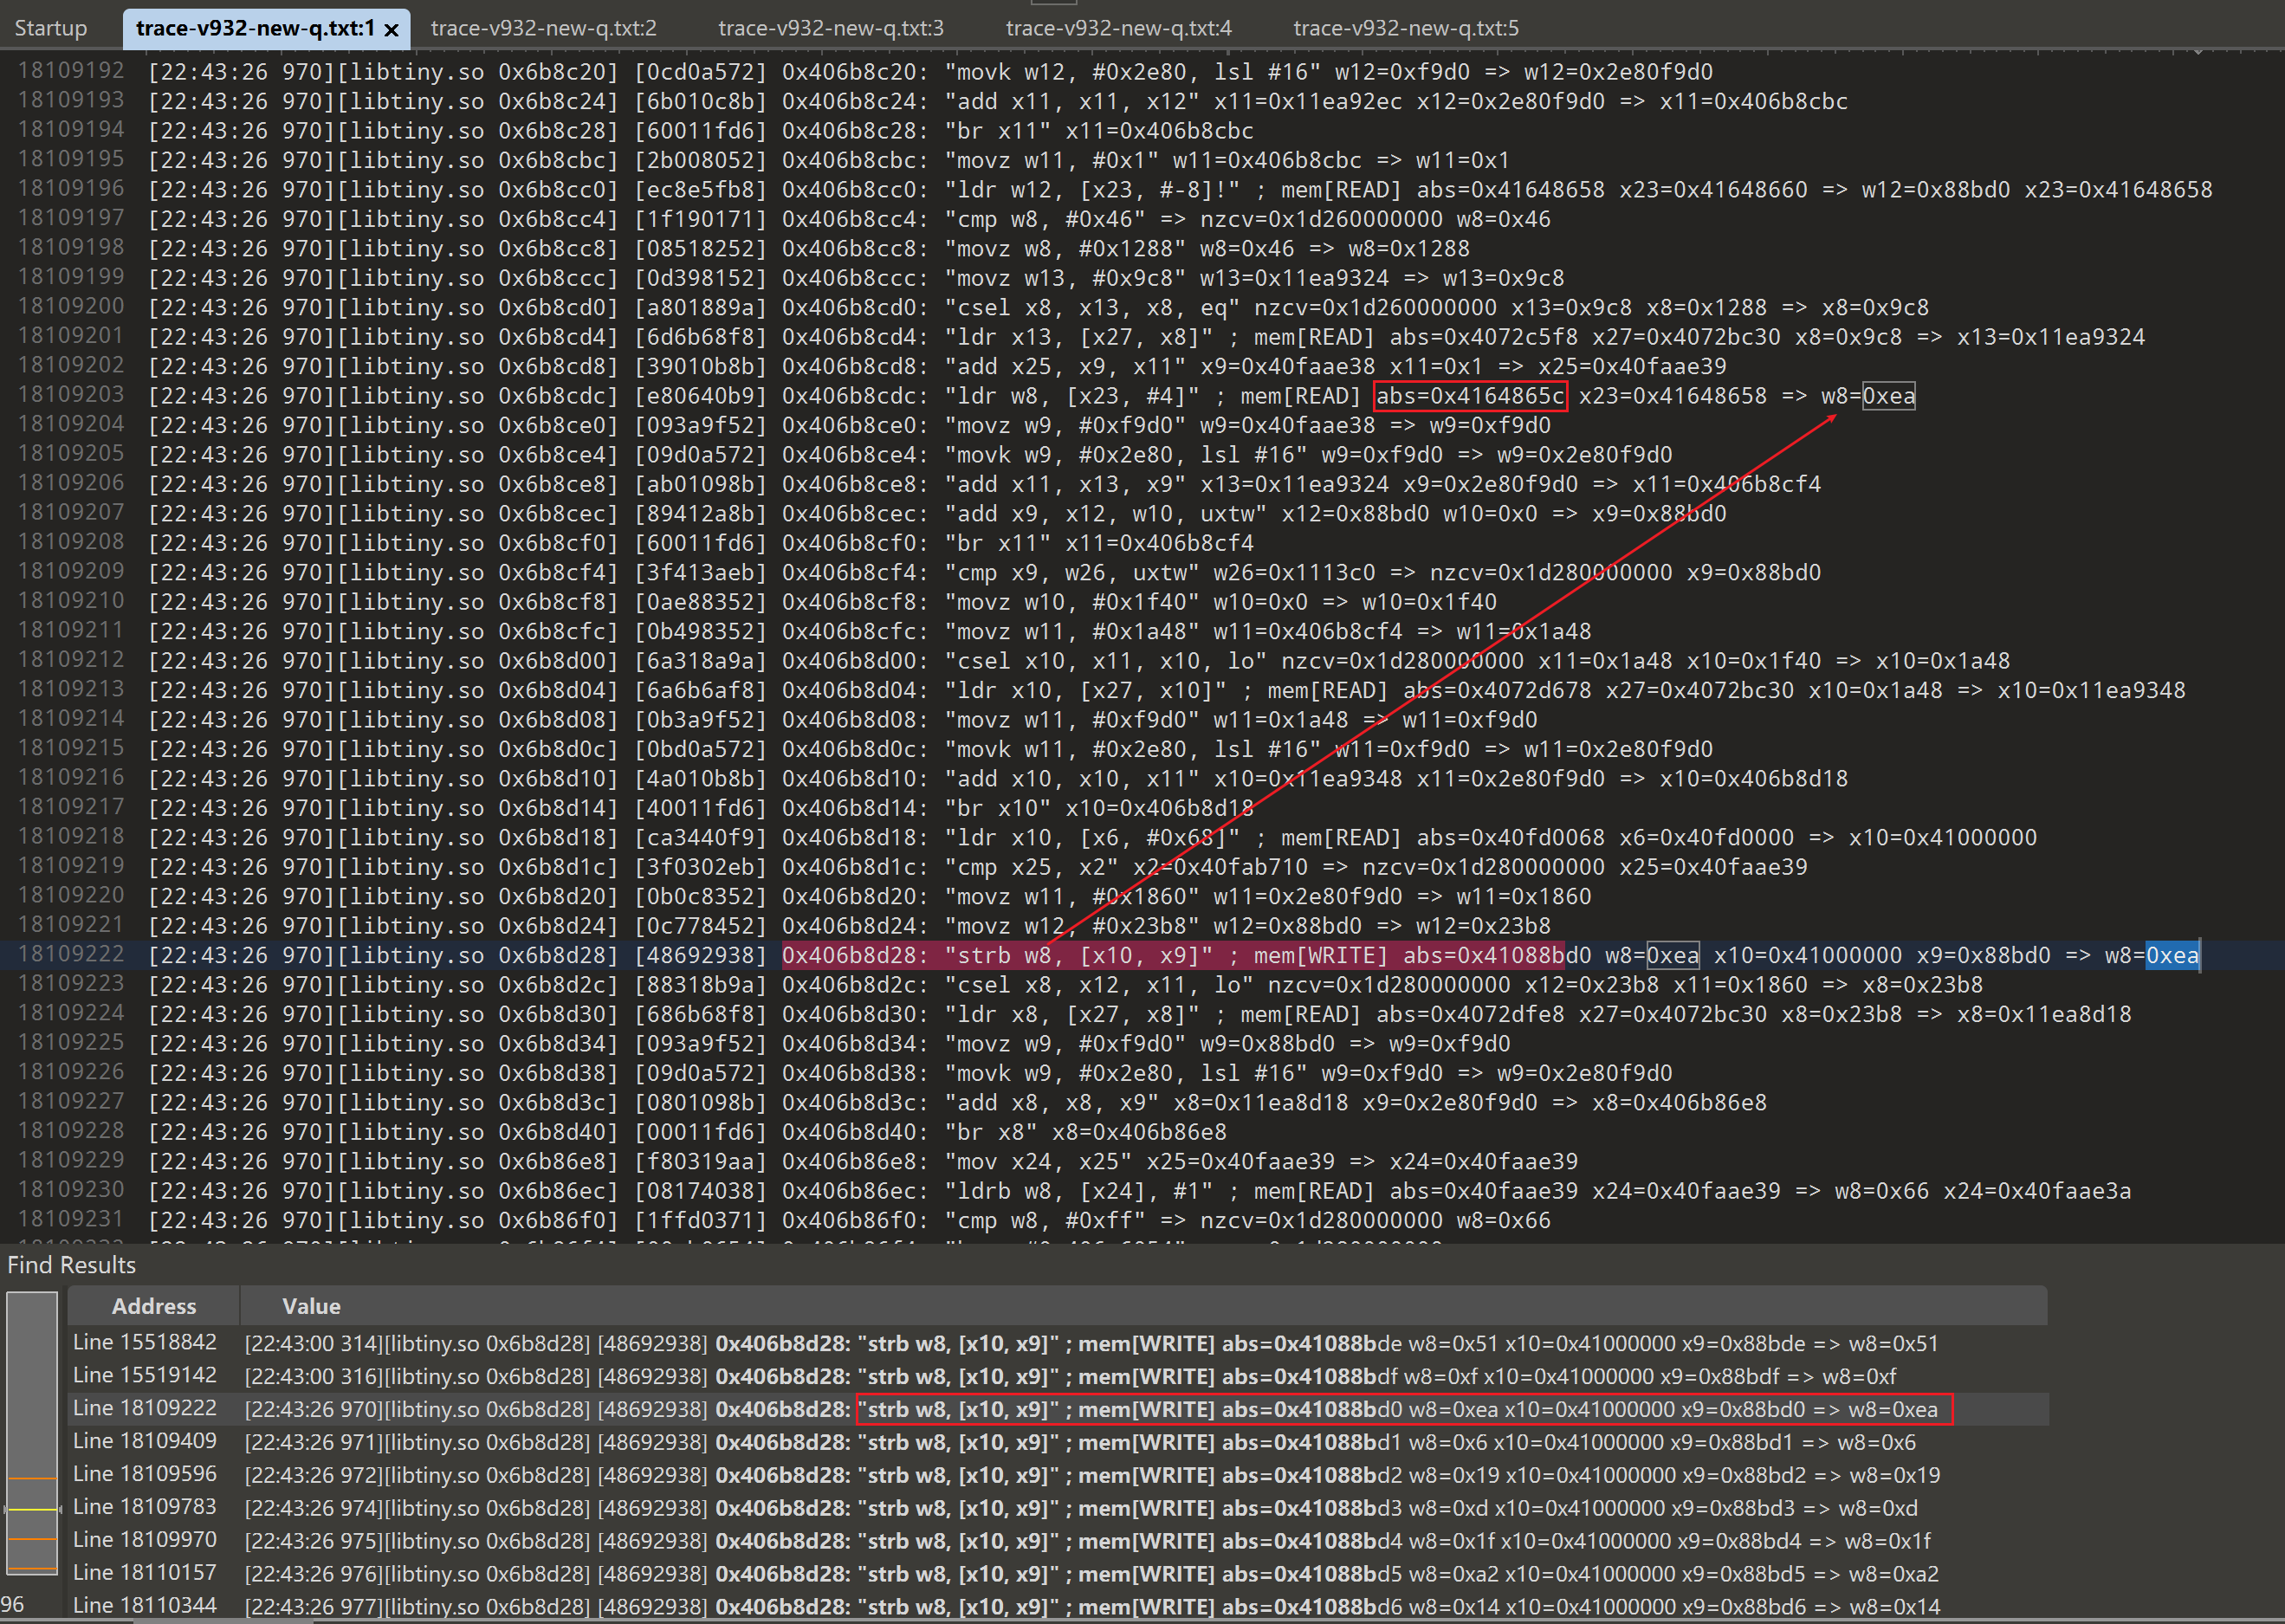Select find result Line 18109222
This screenshot has height=1624, width=2285.
coord(1058,1409)
